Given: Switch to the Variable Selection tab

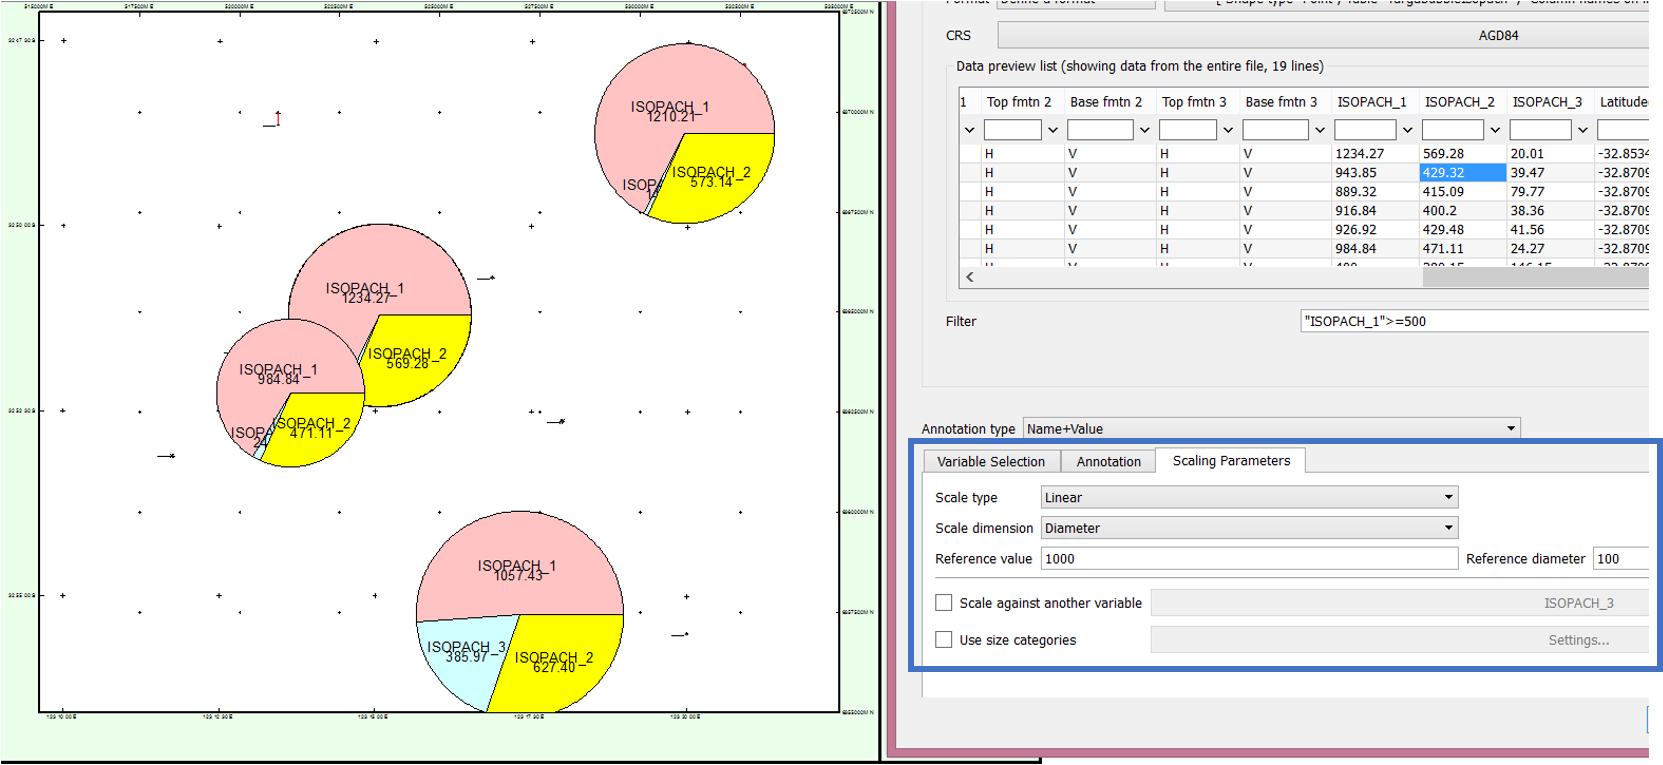Looking at the screenshot, I should (x=990, y=461).
